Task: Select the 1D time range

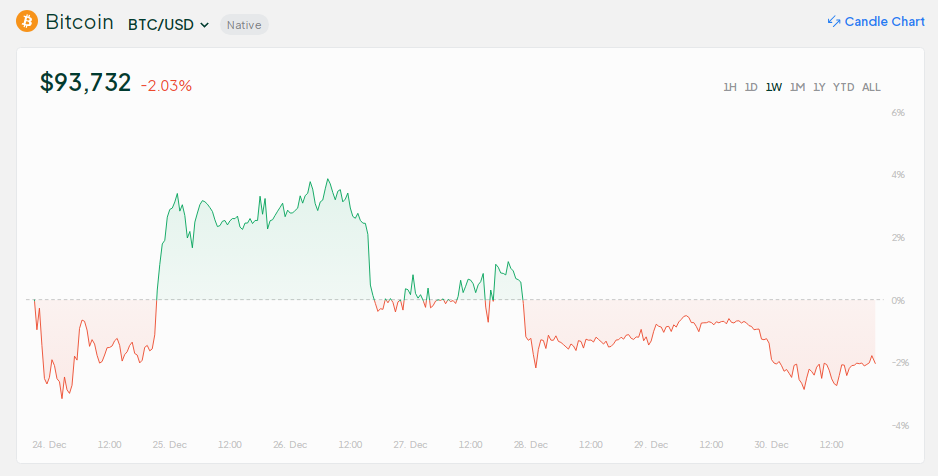Action: [x=751, y=87]
